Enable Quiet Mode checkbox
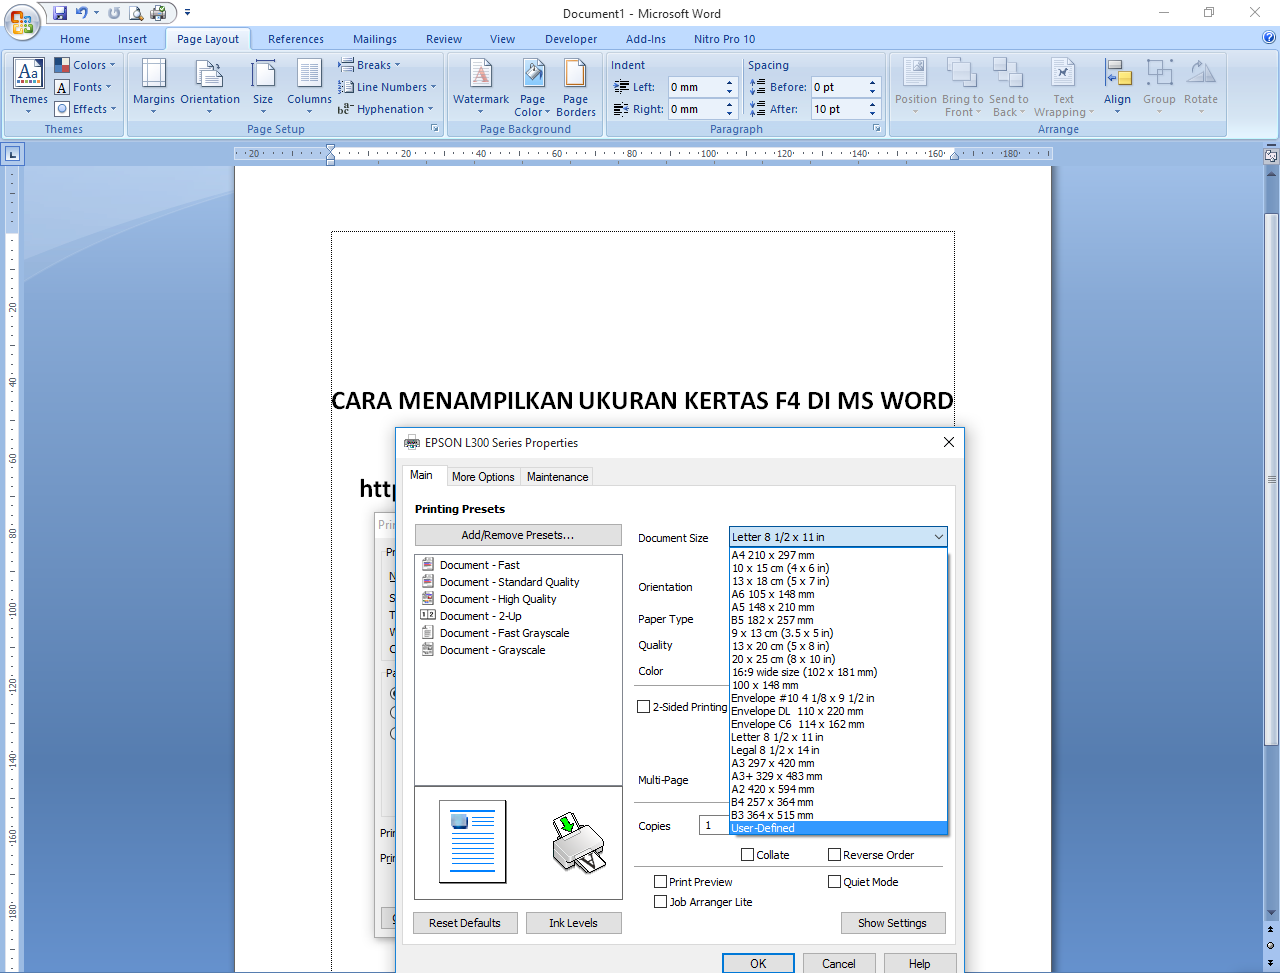Screen dimensions: 1280x973 coord(834,882)
